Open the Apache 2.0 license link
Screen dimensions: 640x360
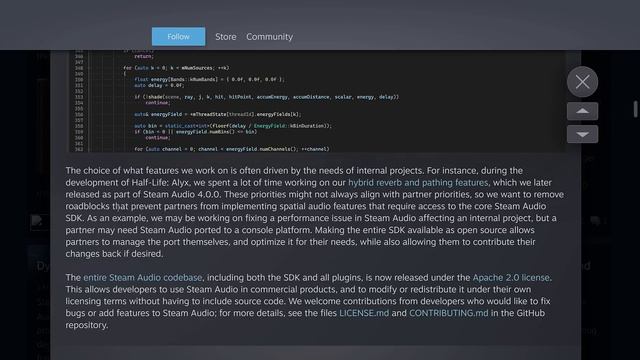pyautogui.click(x=511, y=278)
